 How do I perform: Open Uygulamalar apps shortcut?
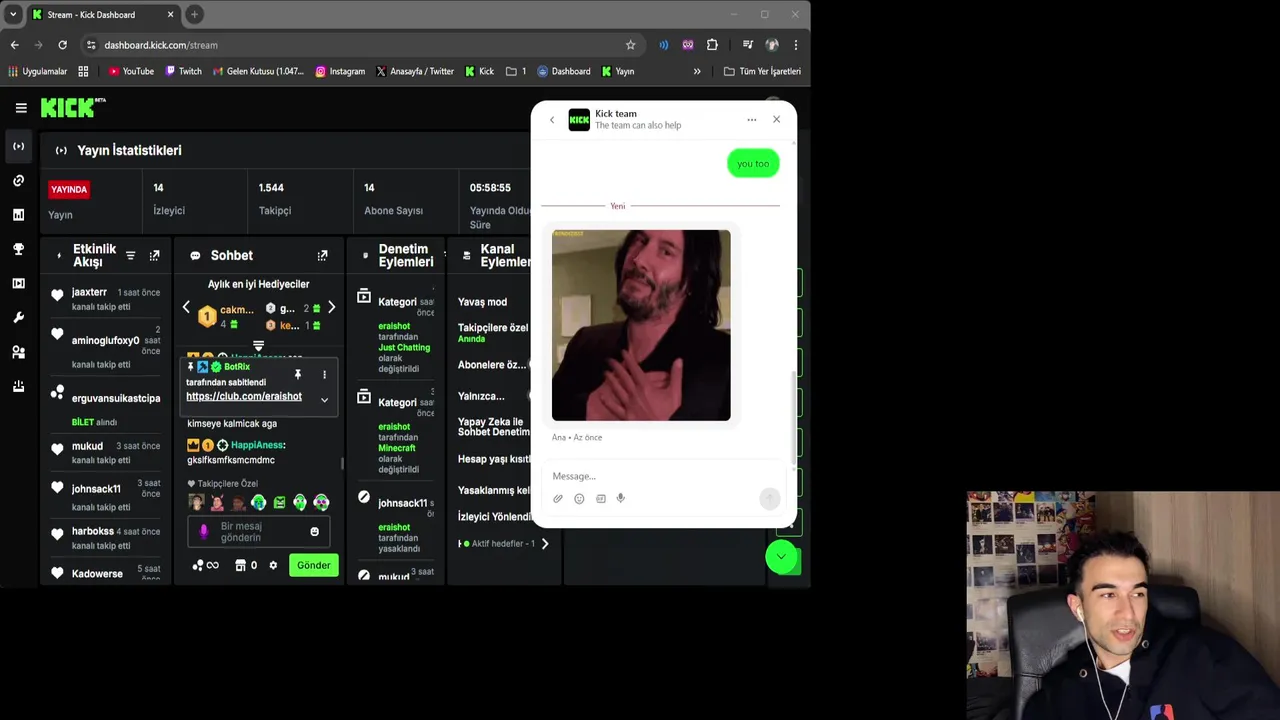(38, 72)
